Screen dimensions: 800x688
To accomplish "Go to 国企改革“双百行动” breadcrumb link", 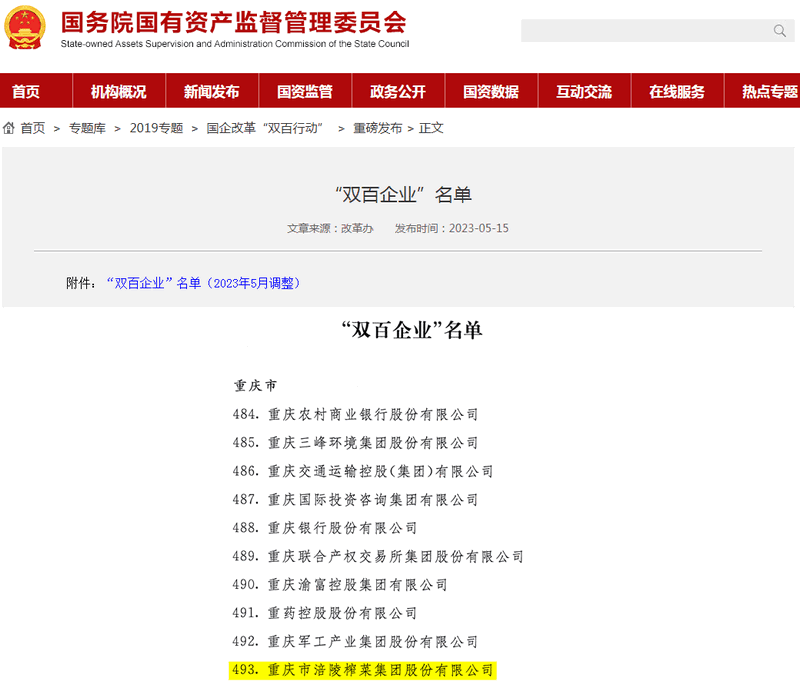I will tap(265, 128).
